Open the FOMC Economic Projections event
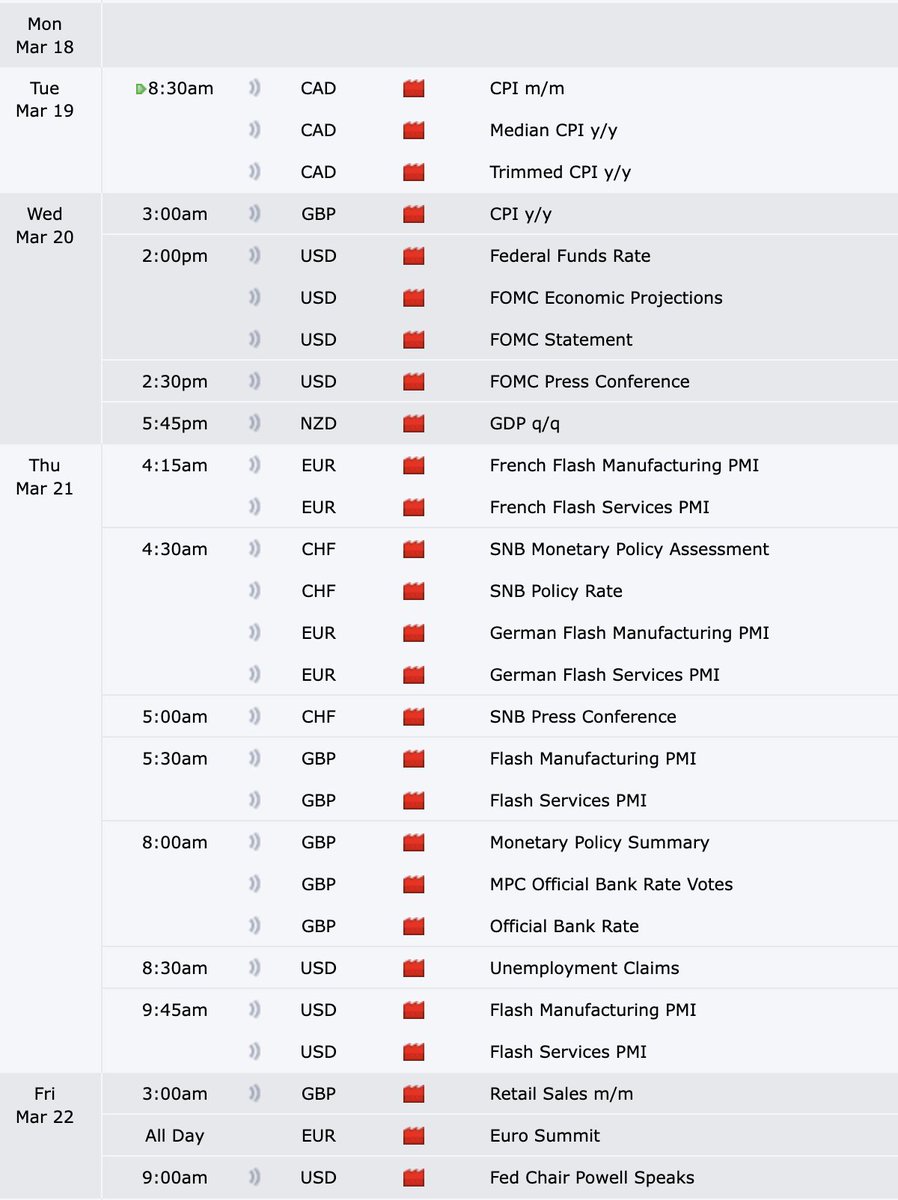Screen dimensions: 898x1200 [606, 298]
